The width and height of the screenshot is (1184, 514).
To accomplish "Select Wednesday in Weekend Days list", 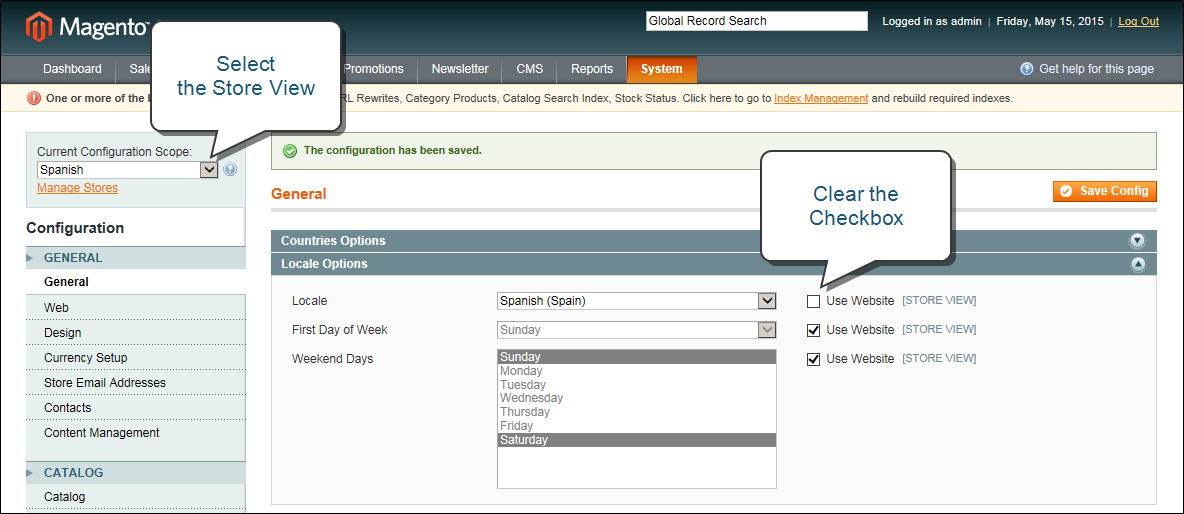I will coord(637,398).
